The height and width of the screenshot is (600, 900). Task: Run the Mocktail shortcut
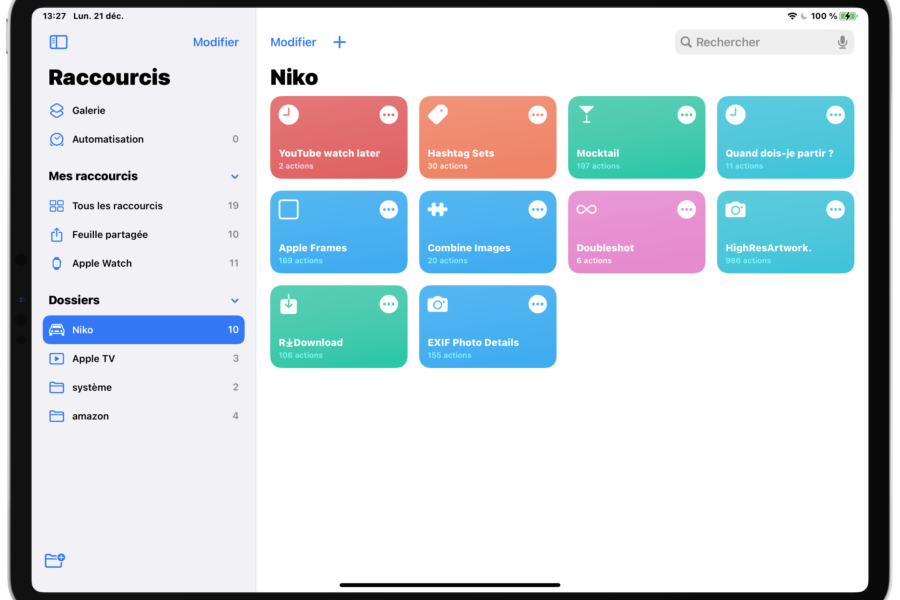(x=637, y=137)
